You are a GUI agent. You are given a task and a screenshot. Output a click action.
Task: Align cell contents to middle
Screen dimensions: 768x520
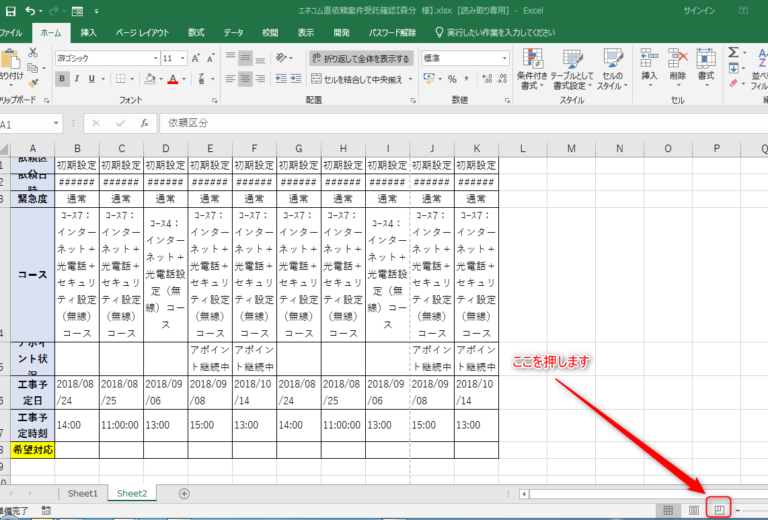245,58
